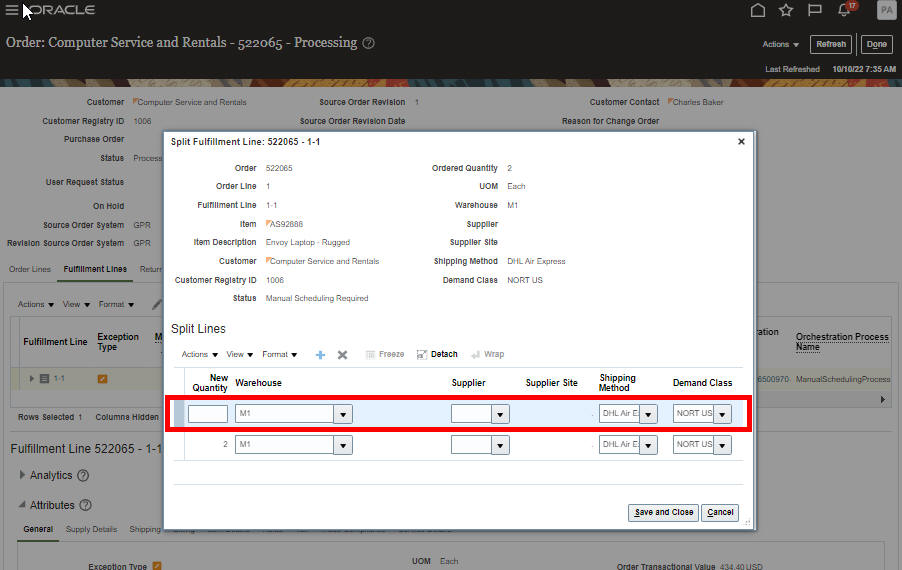Click exception icon in row 1-1
Screen dimensions: 902x570
tap(102, 379)
